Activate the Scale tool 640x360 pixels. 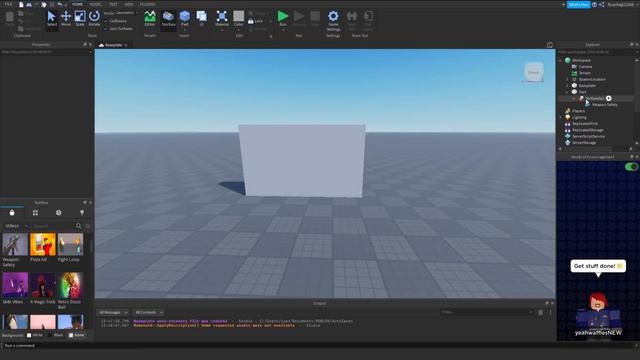click(80, 19)
